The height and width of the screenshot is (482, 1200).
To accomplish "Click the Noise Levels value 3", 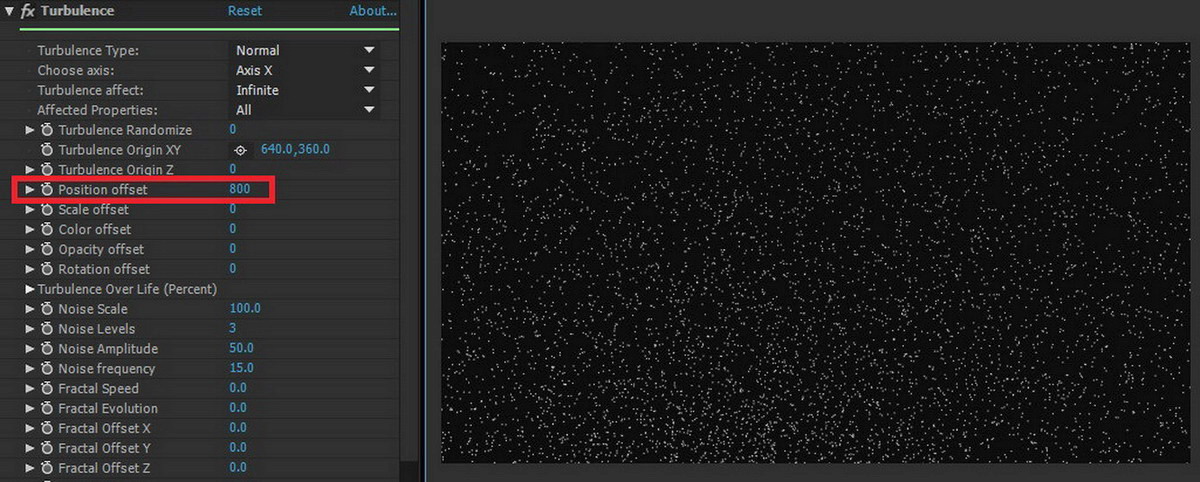I will coord(233,328).
